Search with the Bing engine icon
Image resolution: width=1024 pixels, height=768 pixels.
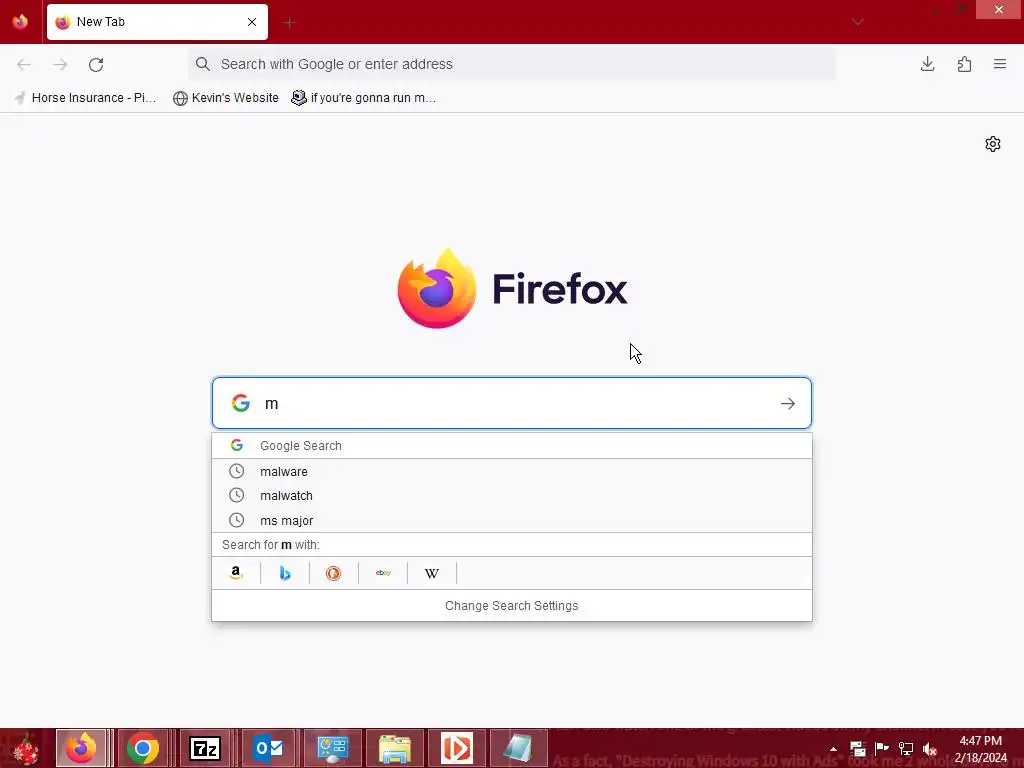point(285,573)
